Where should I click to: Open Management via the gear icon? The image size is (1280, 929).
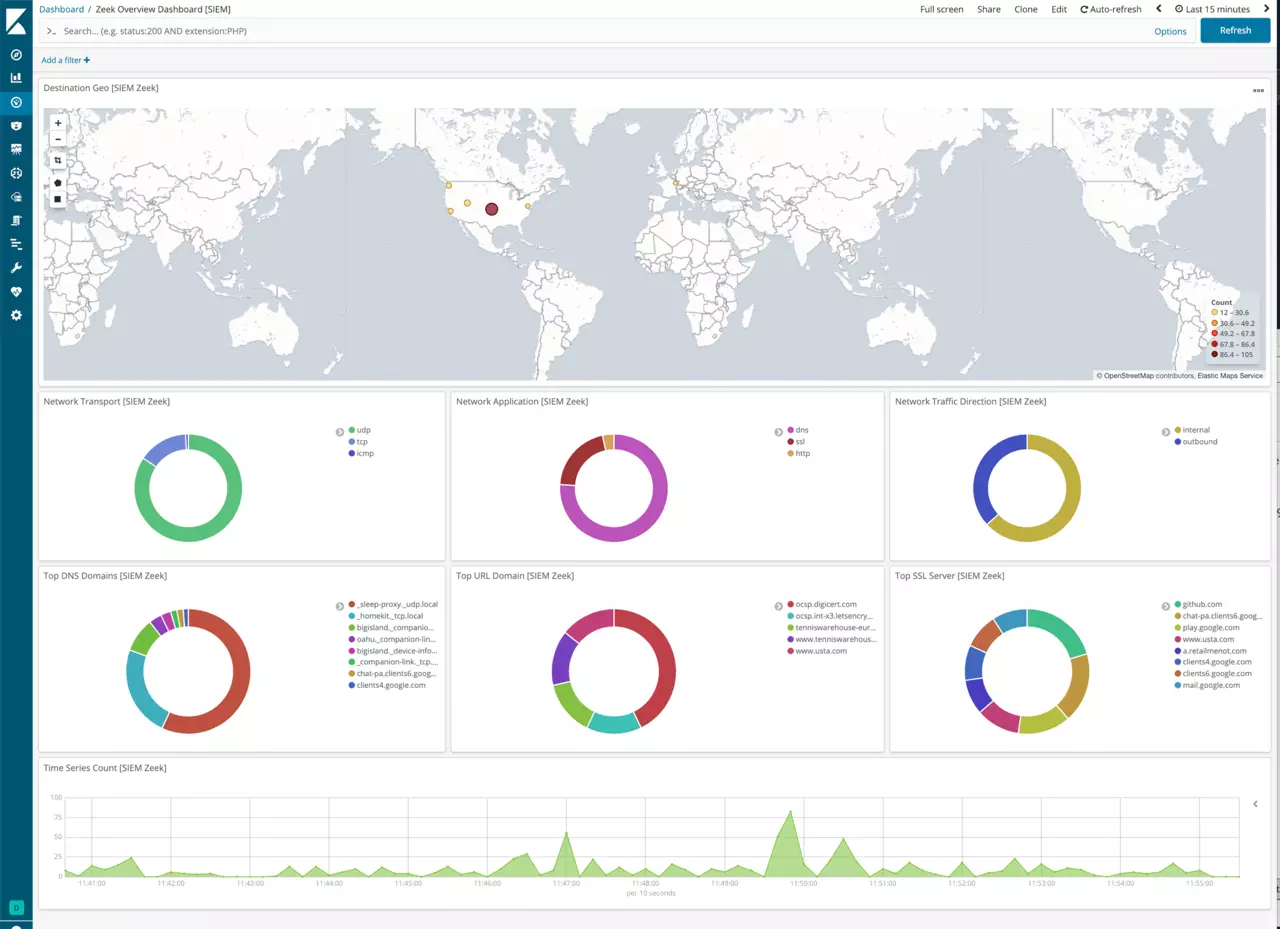16,315
